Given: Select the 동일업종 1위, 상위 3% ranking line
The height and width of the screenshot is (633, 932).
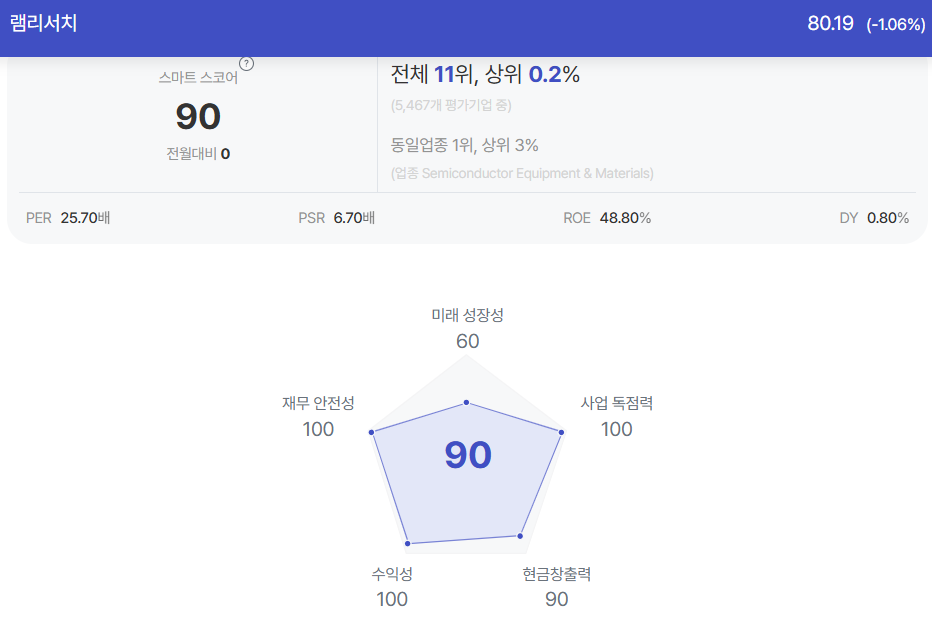Looking at the screenshot, I should click(x=464, y=145).
